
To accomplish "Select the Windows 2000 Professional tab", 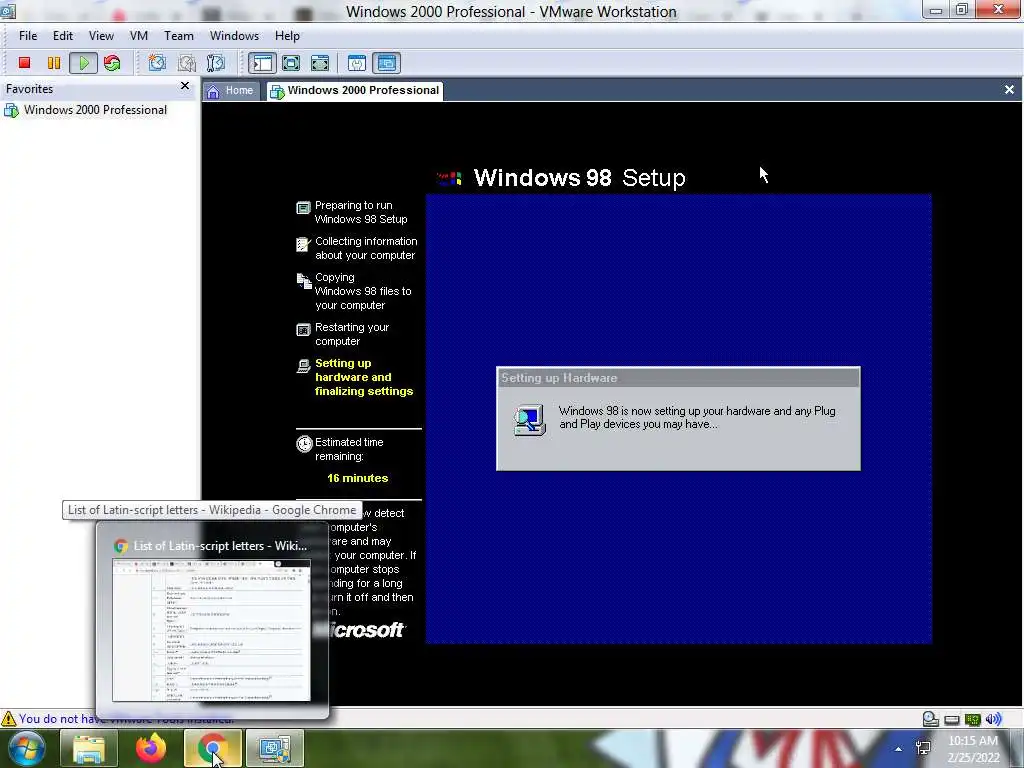I will pyautogui.click(x=356, y=91).
